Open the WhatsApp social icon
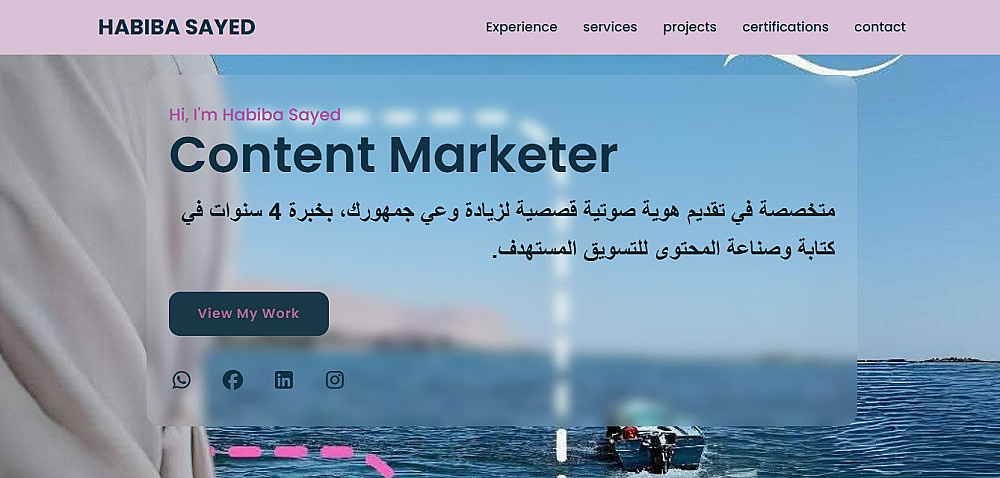Image resolution: width=1000 pixels, height=478 pixels. (182, 380)
